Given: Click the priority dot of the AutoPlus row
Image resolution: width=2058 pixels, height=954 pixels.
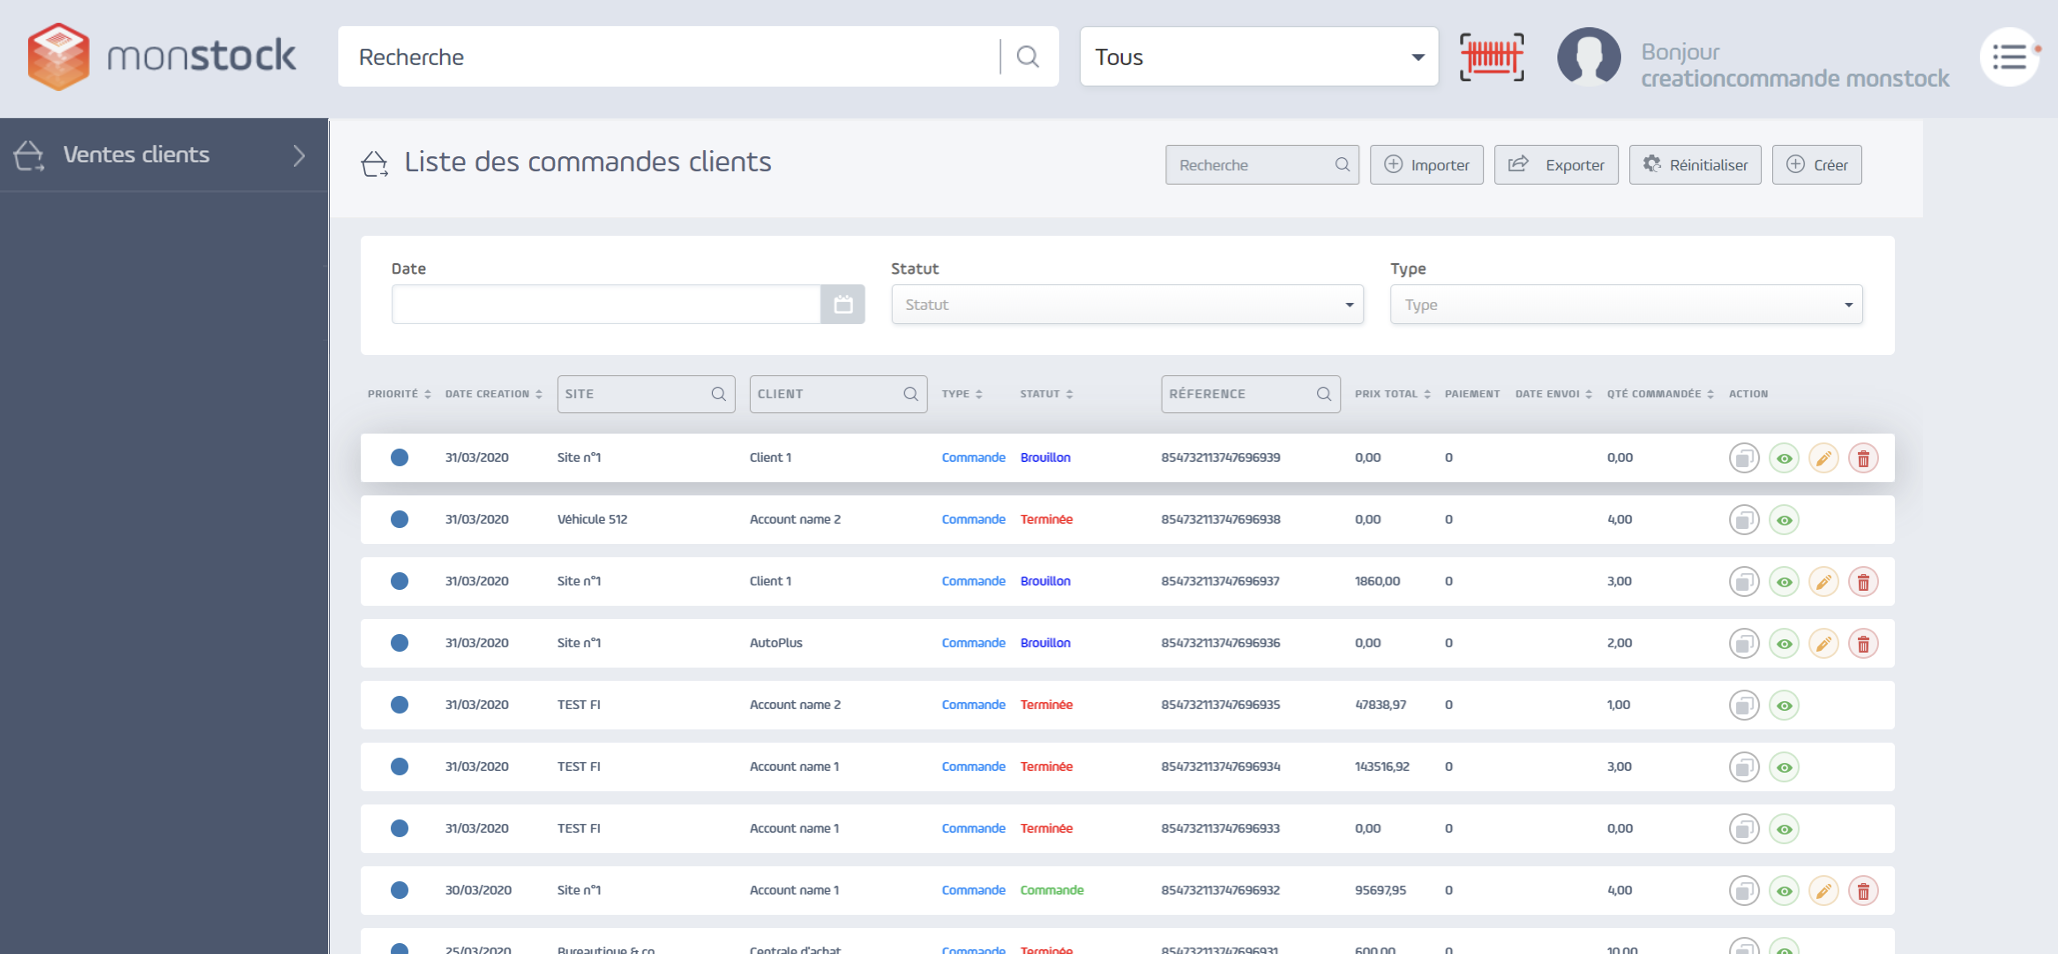Looking at the screenshot, I should [399, 643].
